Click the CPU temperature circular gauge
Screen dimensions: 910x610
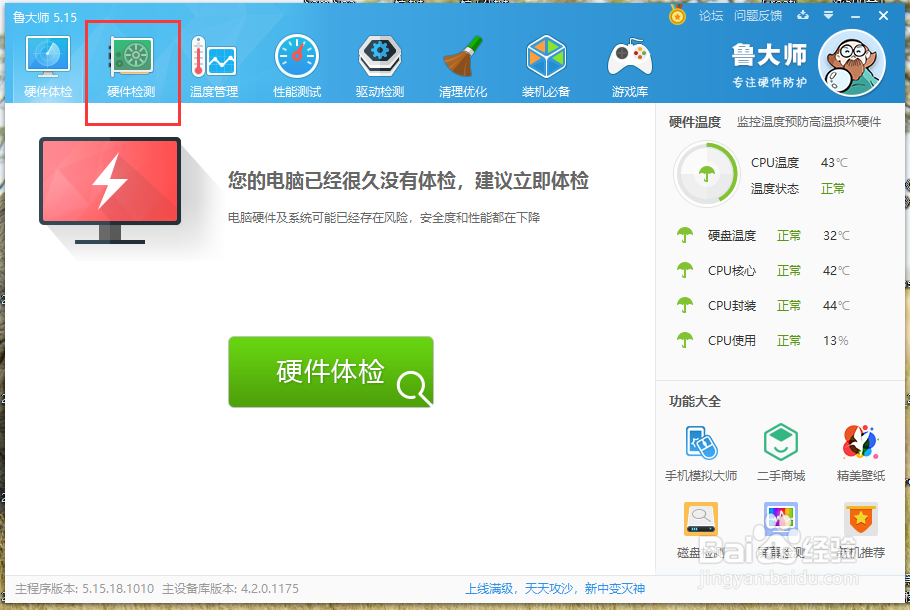pyautogui.click(x=706, y=174)
